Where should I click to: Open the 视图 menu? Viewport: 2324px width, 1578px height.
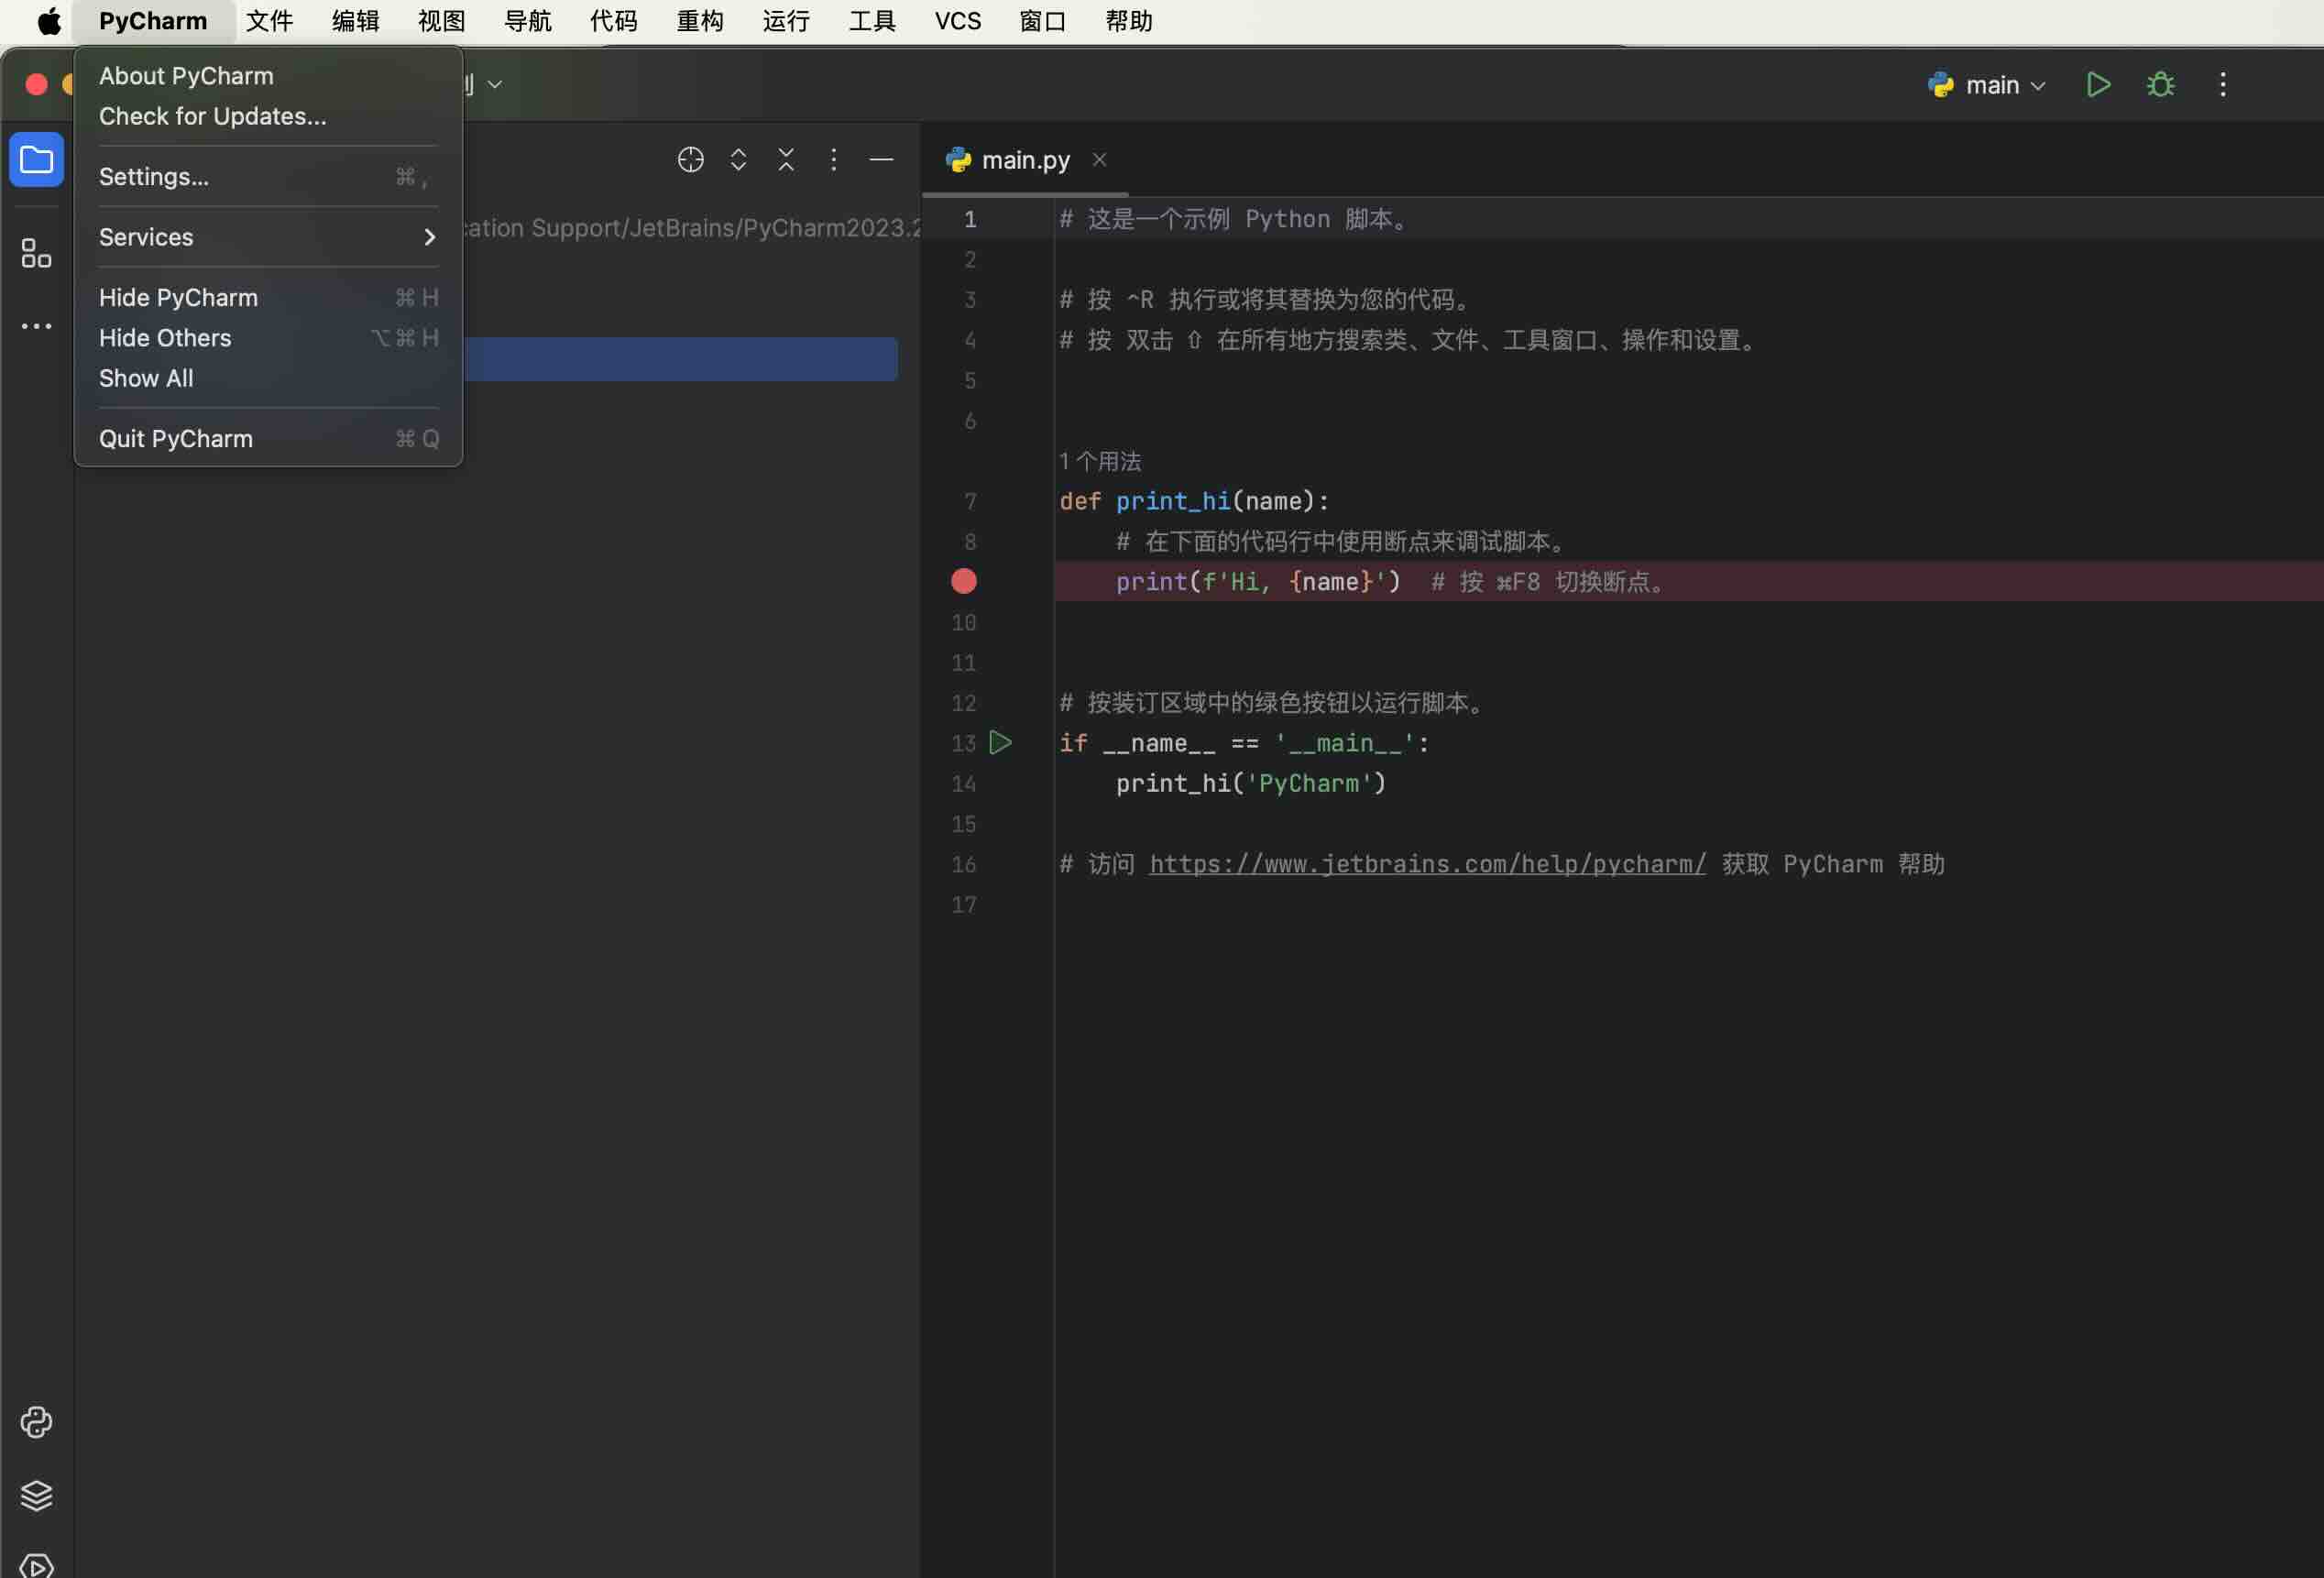pyautogui.click(x=442, y=21)
